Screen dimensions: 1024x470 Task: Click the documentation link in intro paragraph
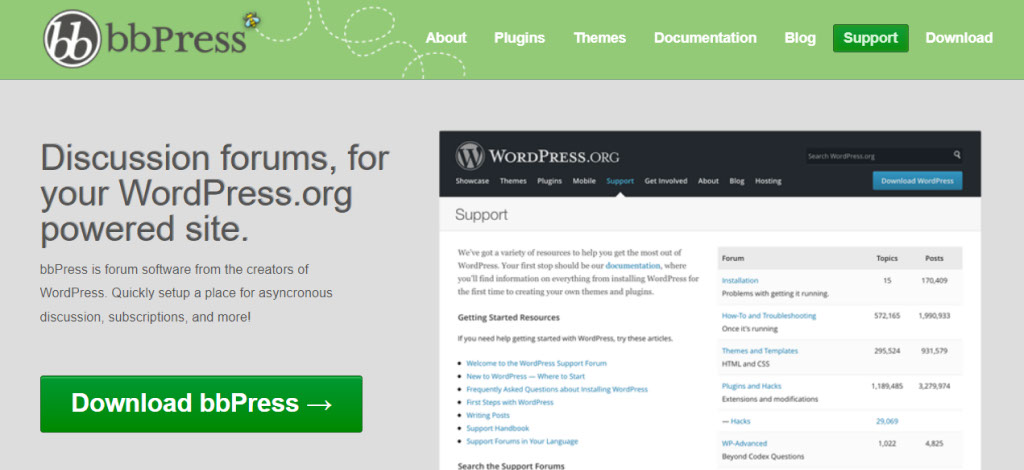[x=633, y=266]
